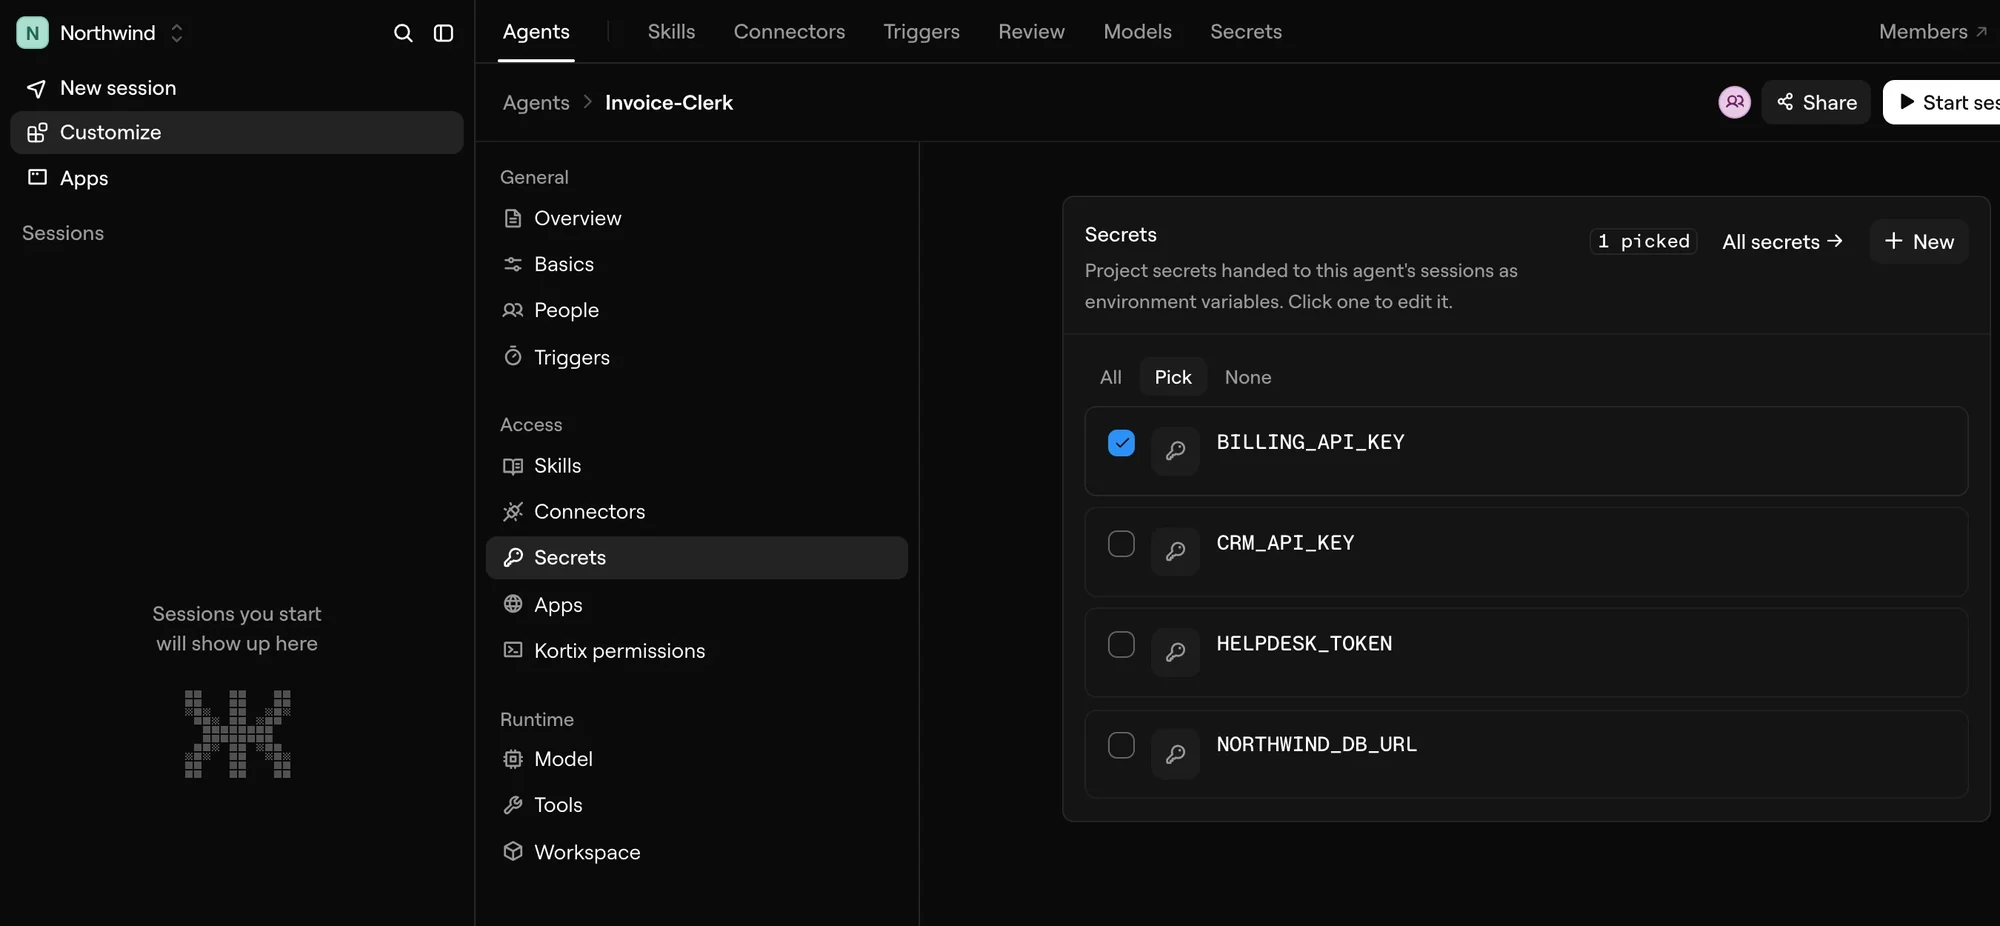This screenshot has width=2000, height=926.
Task: Open the Models top tab
Action: [1137, 32]
